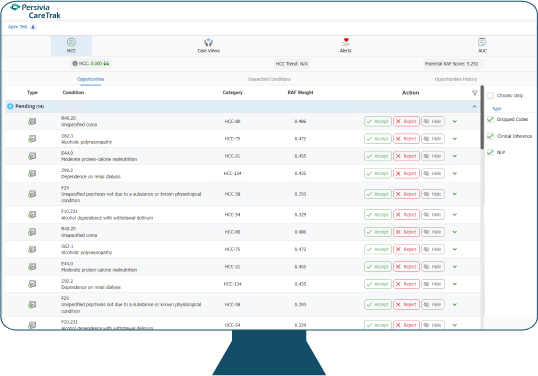Collapse the Pending section chevron

click(x=474, y=106)
